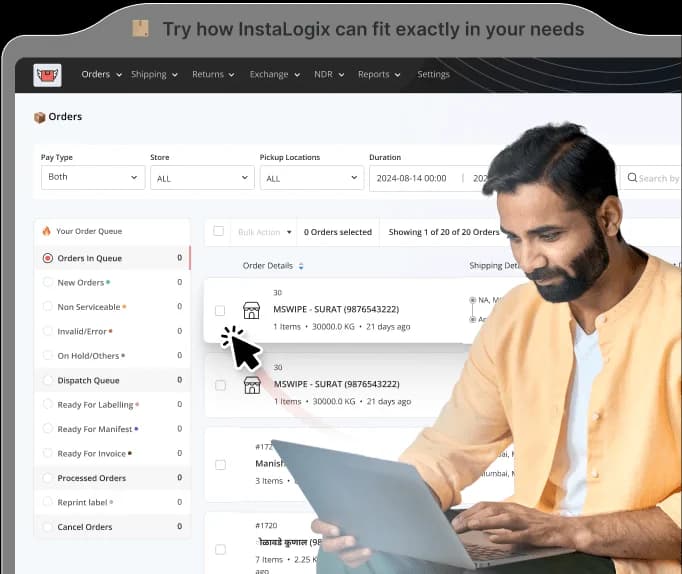Click the chevron next to Returns menu
The height and width of the screenshot is (574, 682).
(x=231, y=75)
